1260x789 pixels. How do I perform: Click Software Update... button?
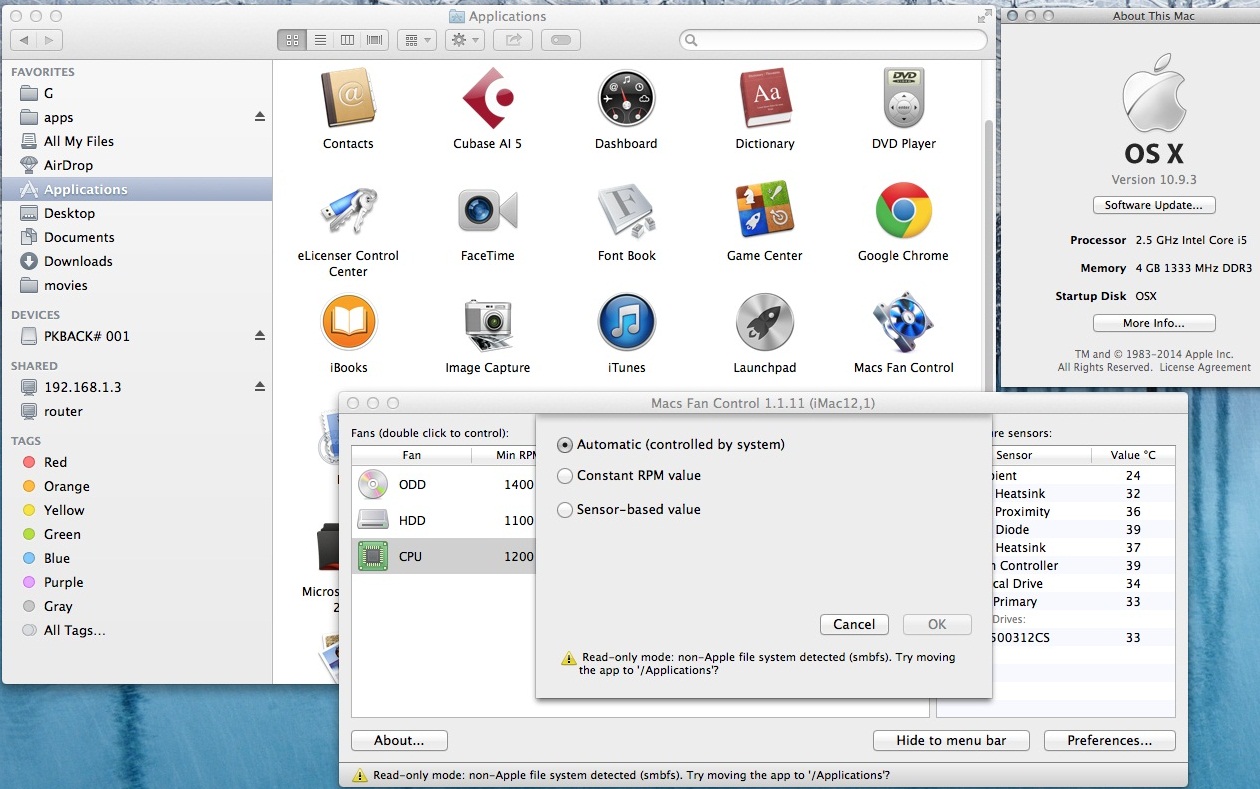pyautogui.click(x=1153, y=205)
